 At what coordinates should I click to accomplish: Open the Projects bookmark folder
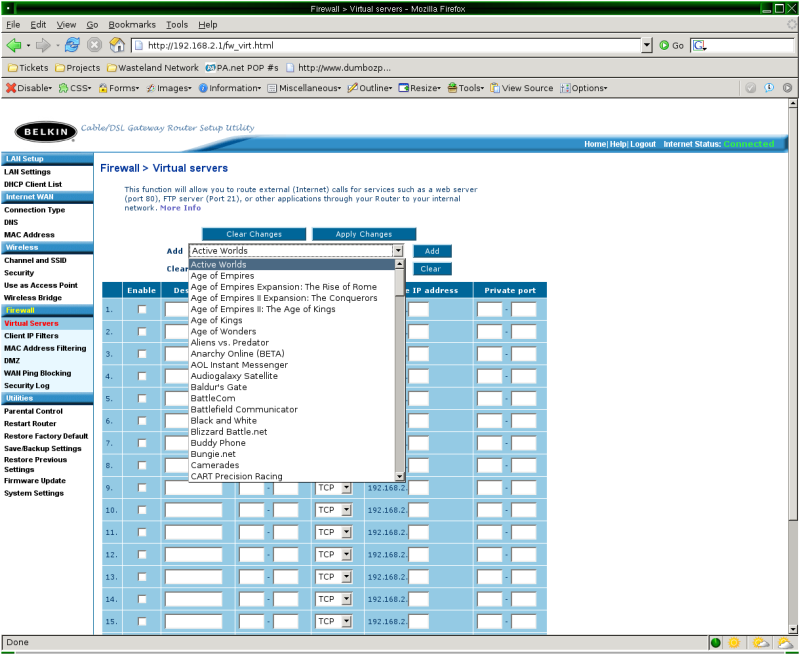[x=78, y=68]
